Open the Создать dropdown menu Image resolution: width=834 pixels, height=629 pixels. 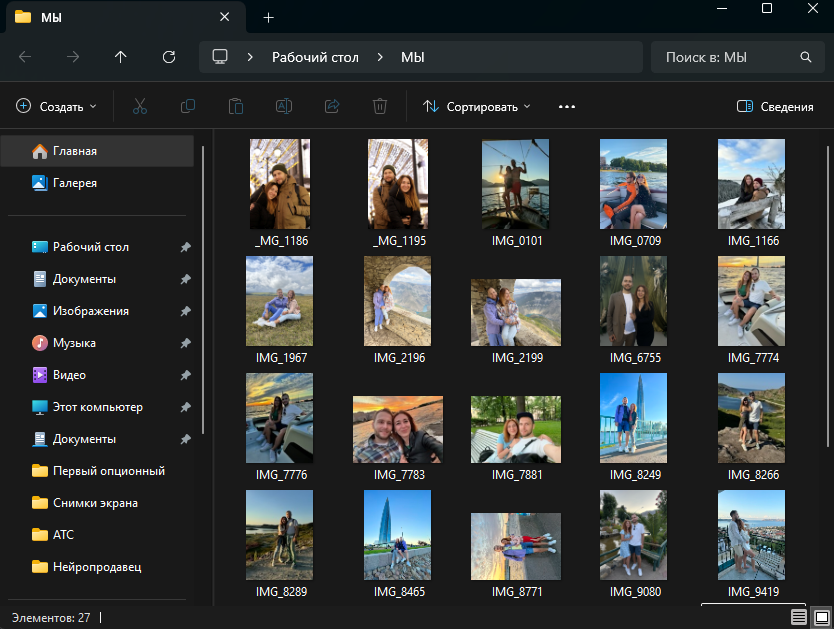pos(57,106)
